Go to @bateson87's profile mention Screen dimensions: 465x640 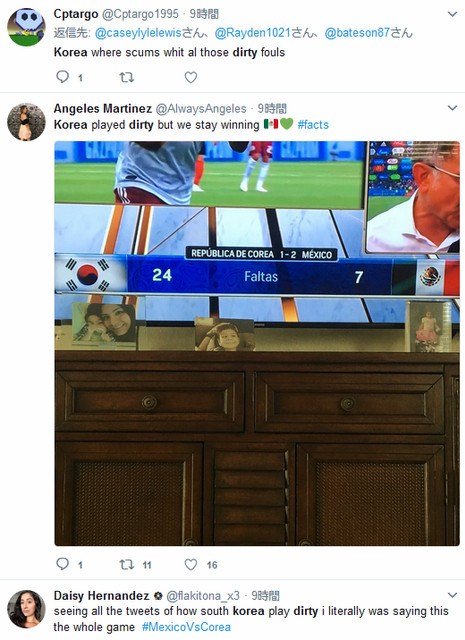(x=357, y=33)
